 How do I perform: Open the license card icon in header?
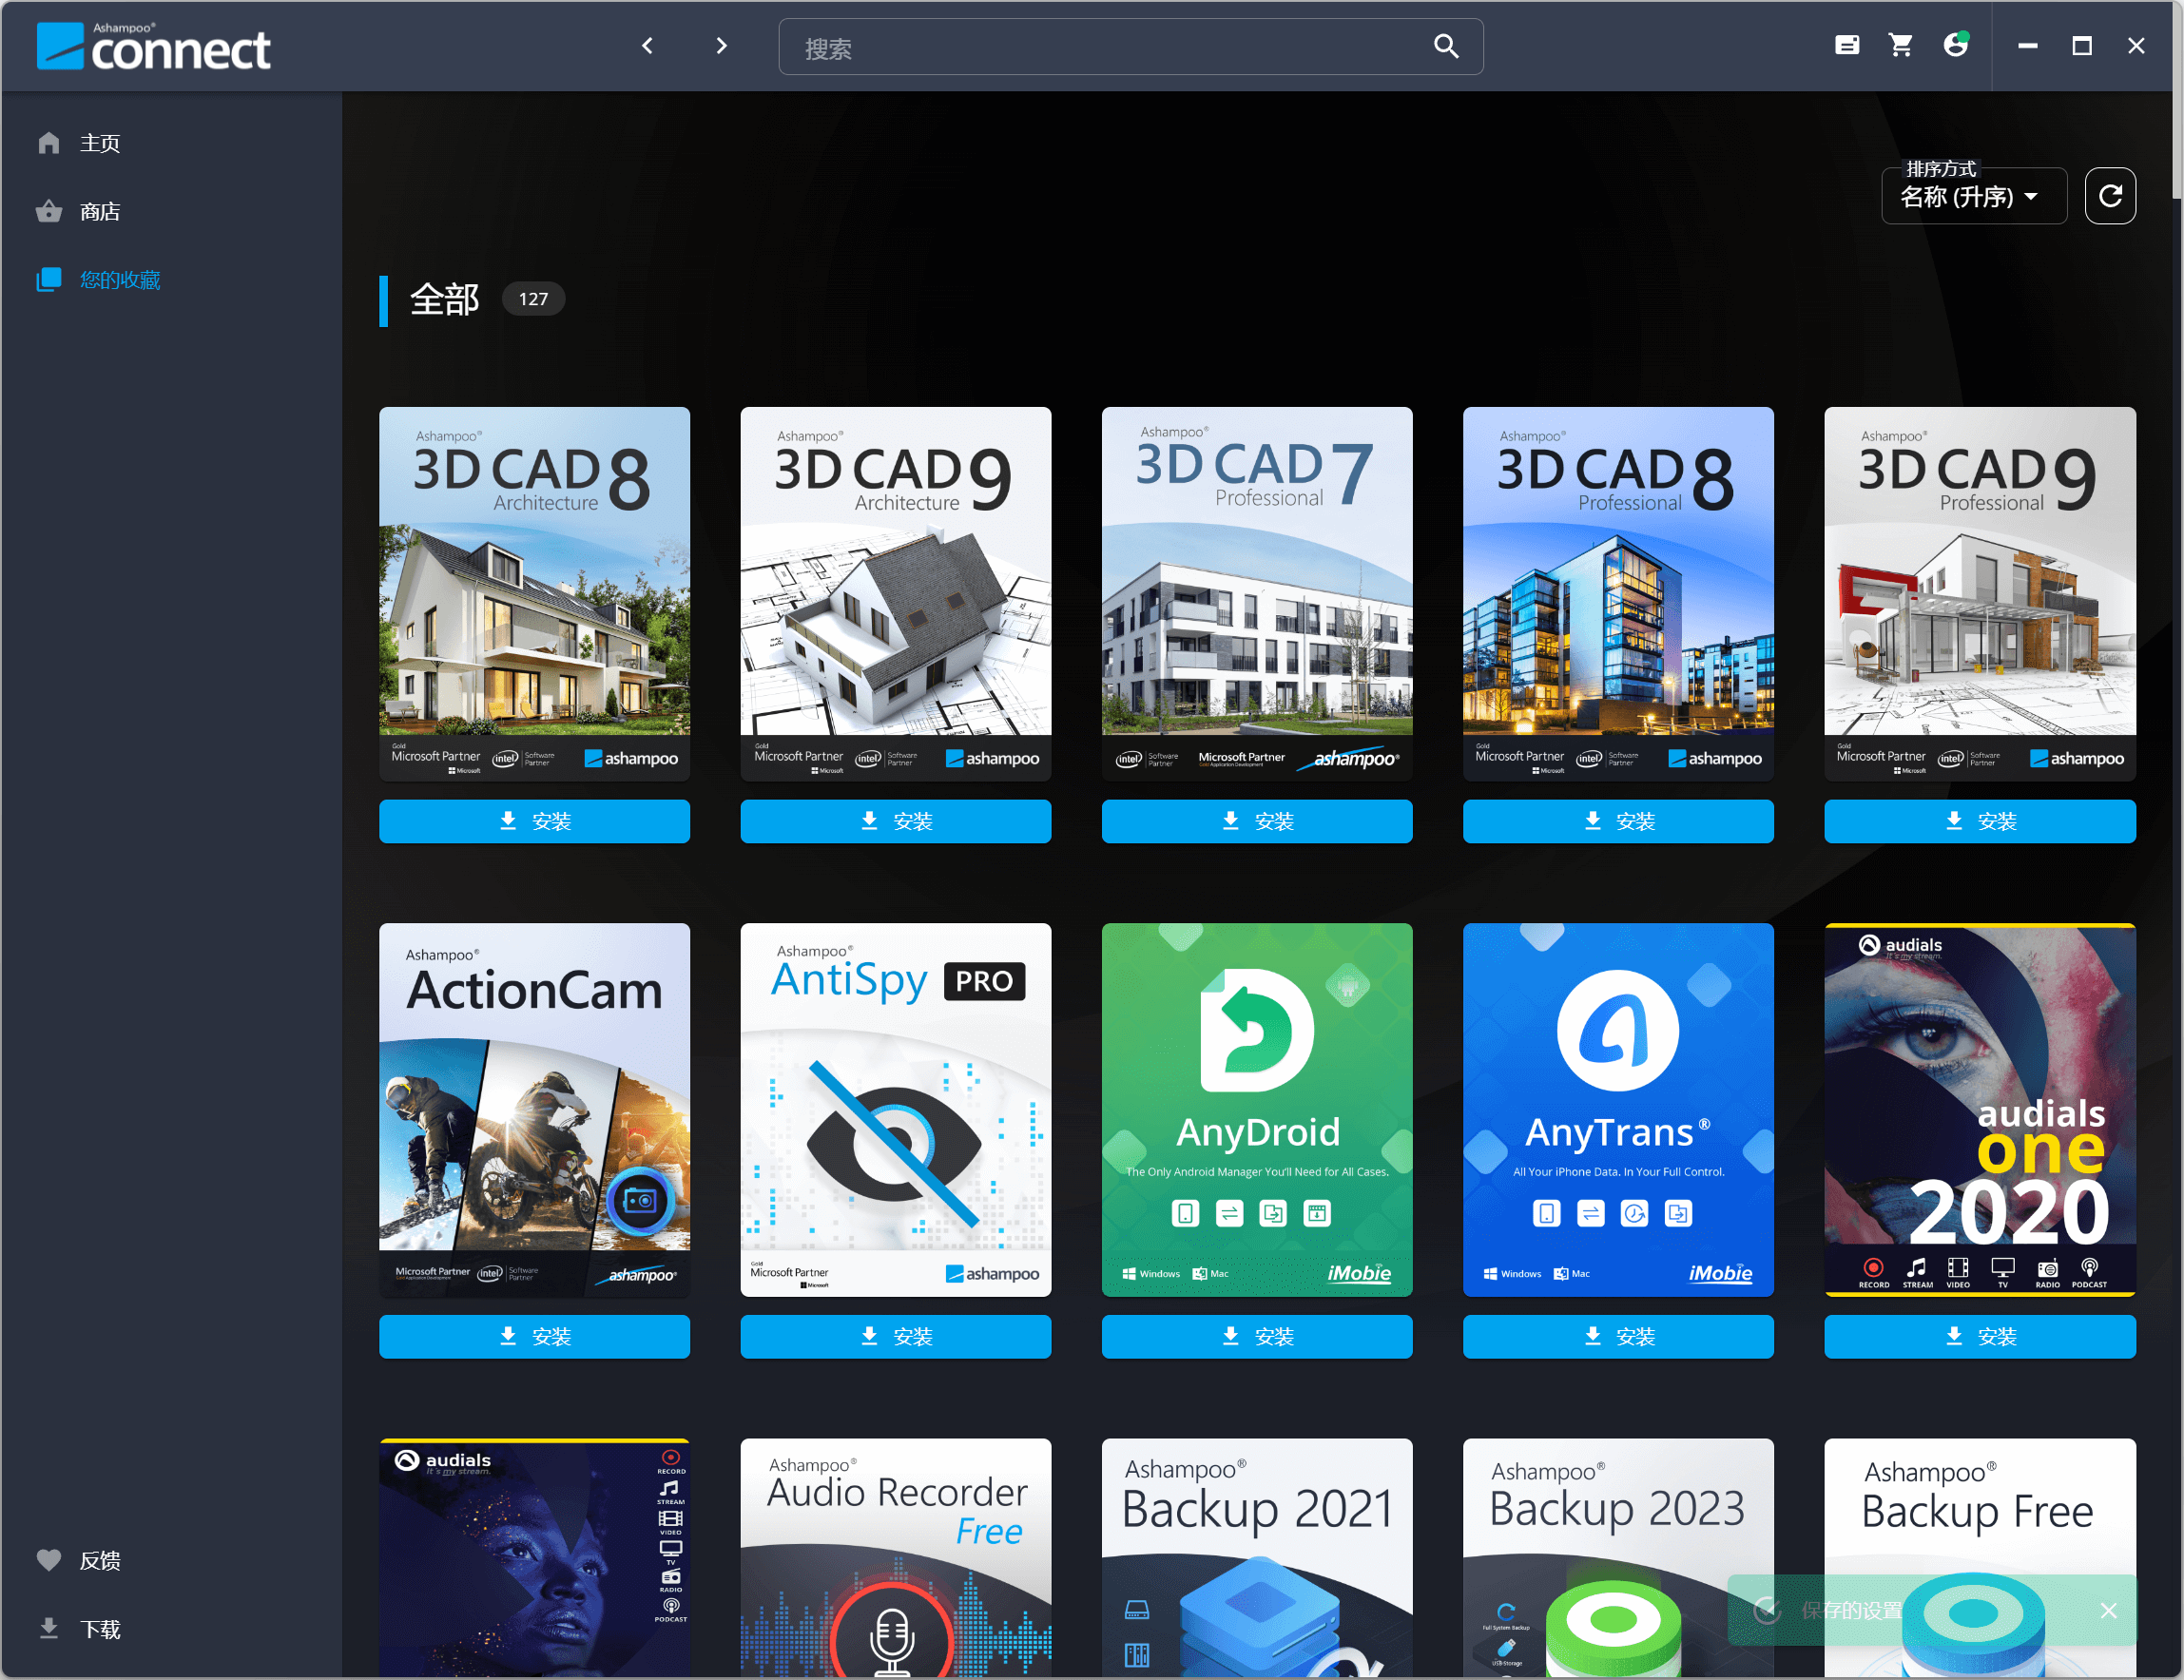point(1846,45)
